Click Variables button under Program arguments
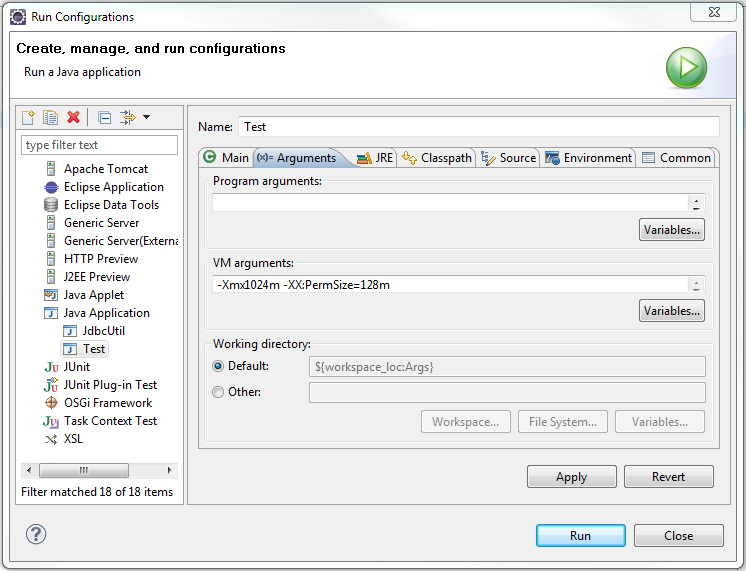This screenshot has width=746, height=571. (x=672, y=230)
